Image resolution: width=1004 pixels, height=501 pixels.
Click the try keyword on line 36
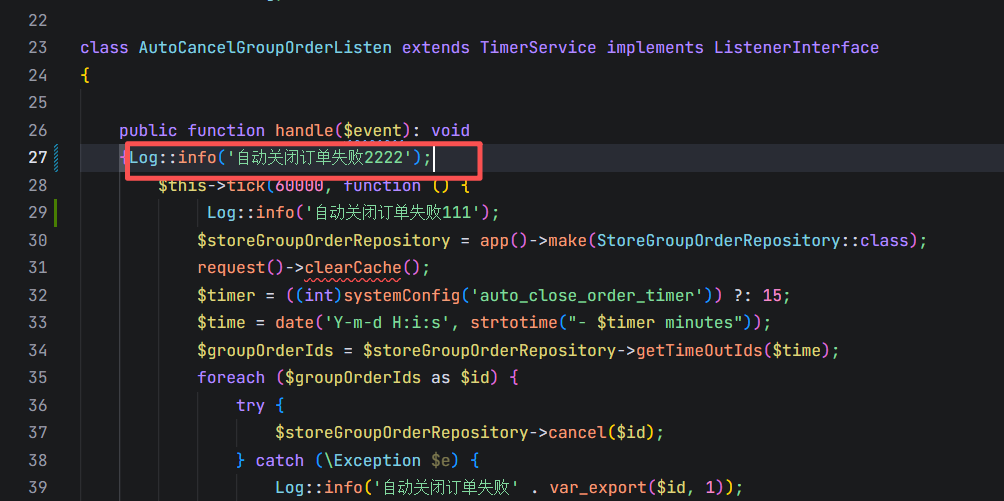coord(250,406)
